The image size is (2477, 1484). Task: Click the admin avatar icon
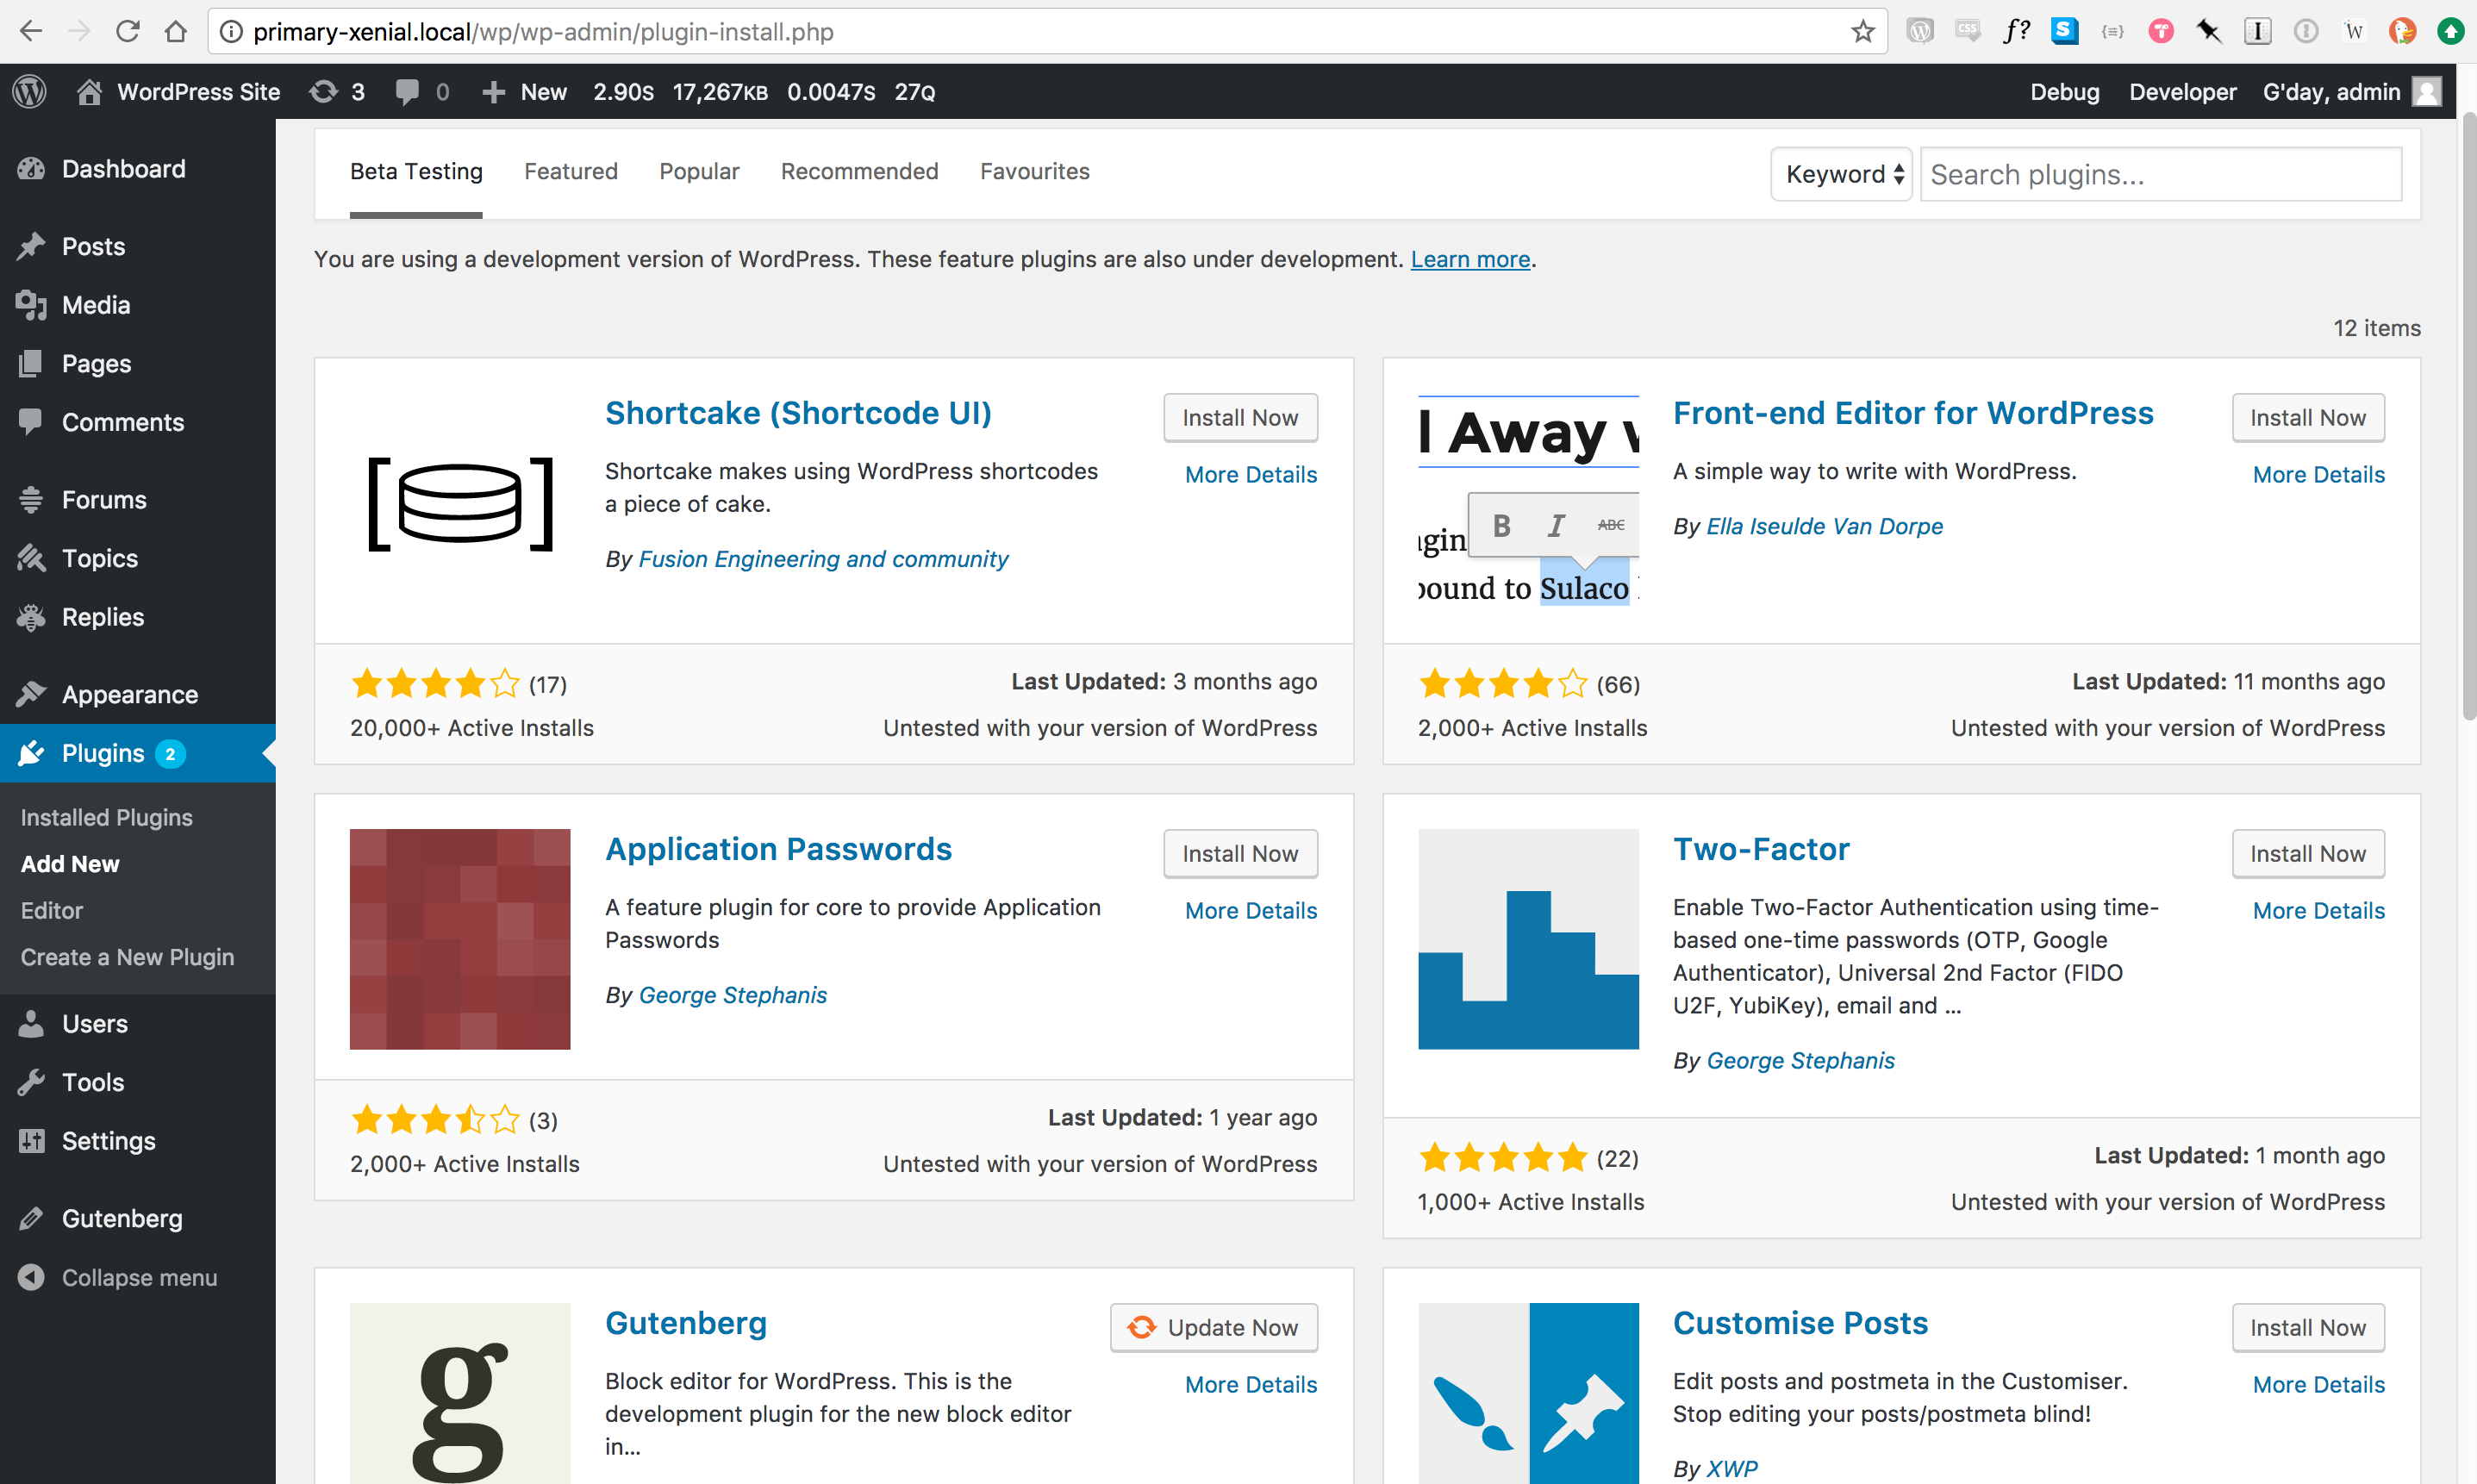[x=2427, y=92]
